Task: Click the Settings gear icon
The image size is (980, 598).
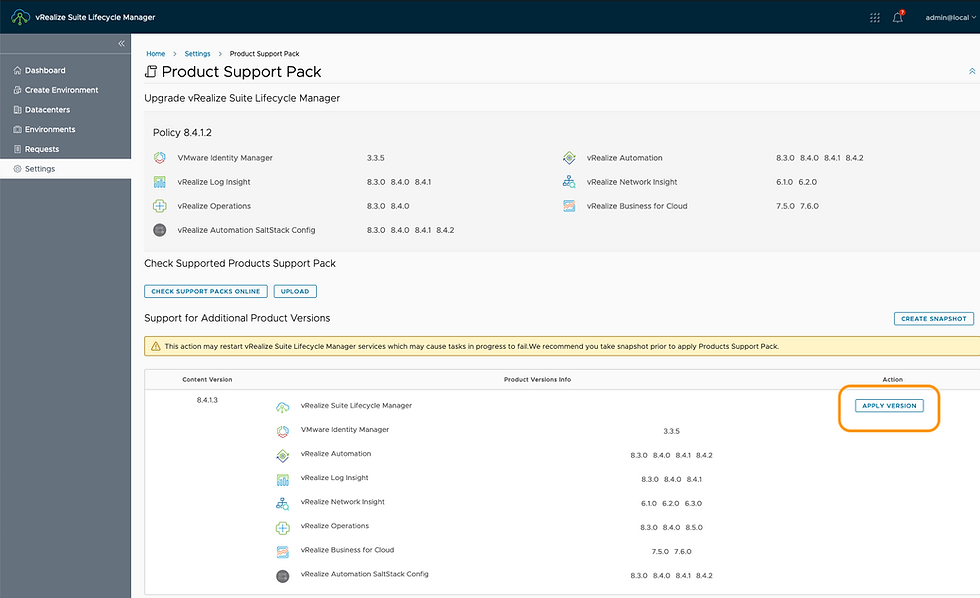Action: tap(18, 169)
